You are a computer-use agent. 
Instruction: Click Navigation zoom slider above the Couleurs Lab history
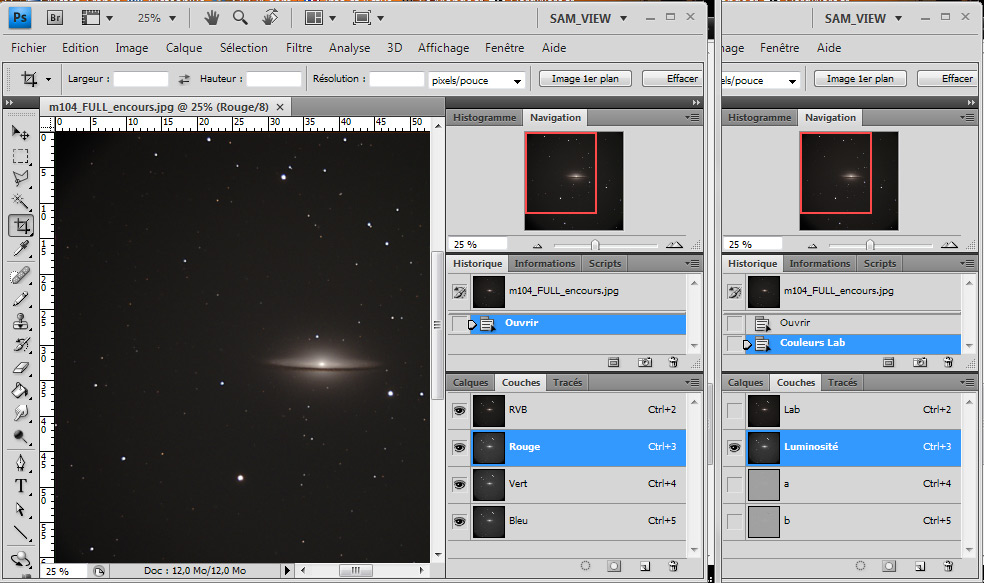tap(870, 244)
